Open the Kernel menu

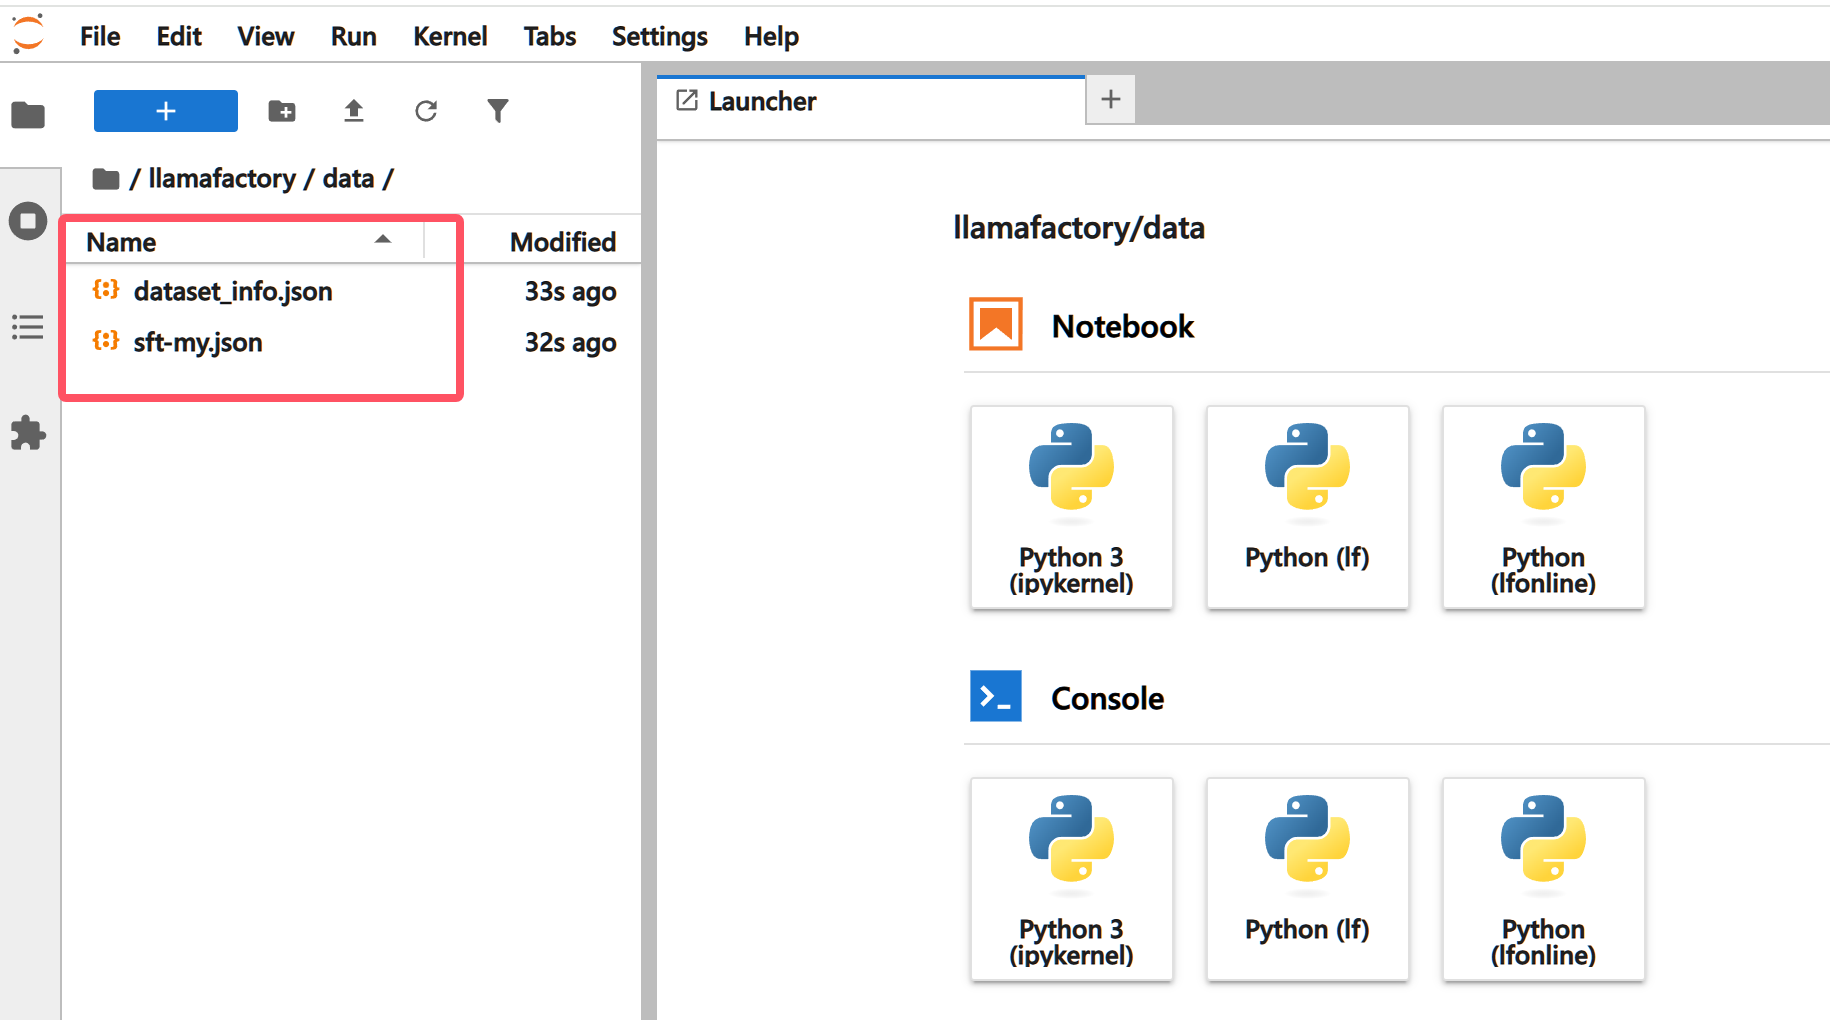pos(450,37)
